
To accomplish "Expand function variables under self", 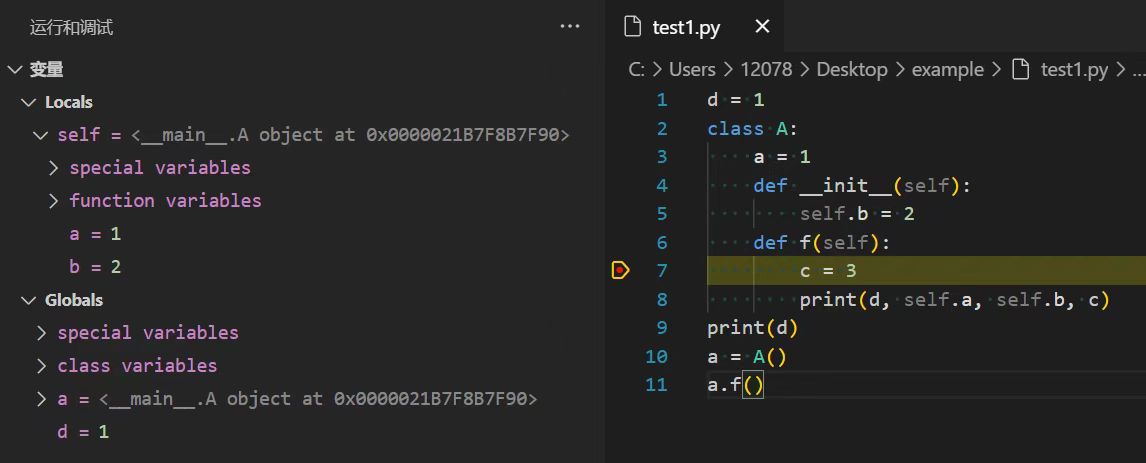I will 54,201.
